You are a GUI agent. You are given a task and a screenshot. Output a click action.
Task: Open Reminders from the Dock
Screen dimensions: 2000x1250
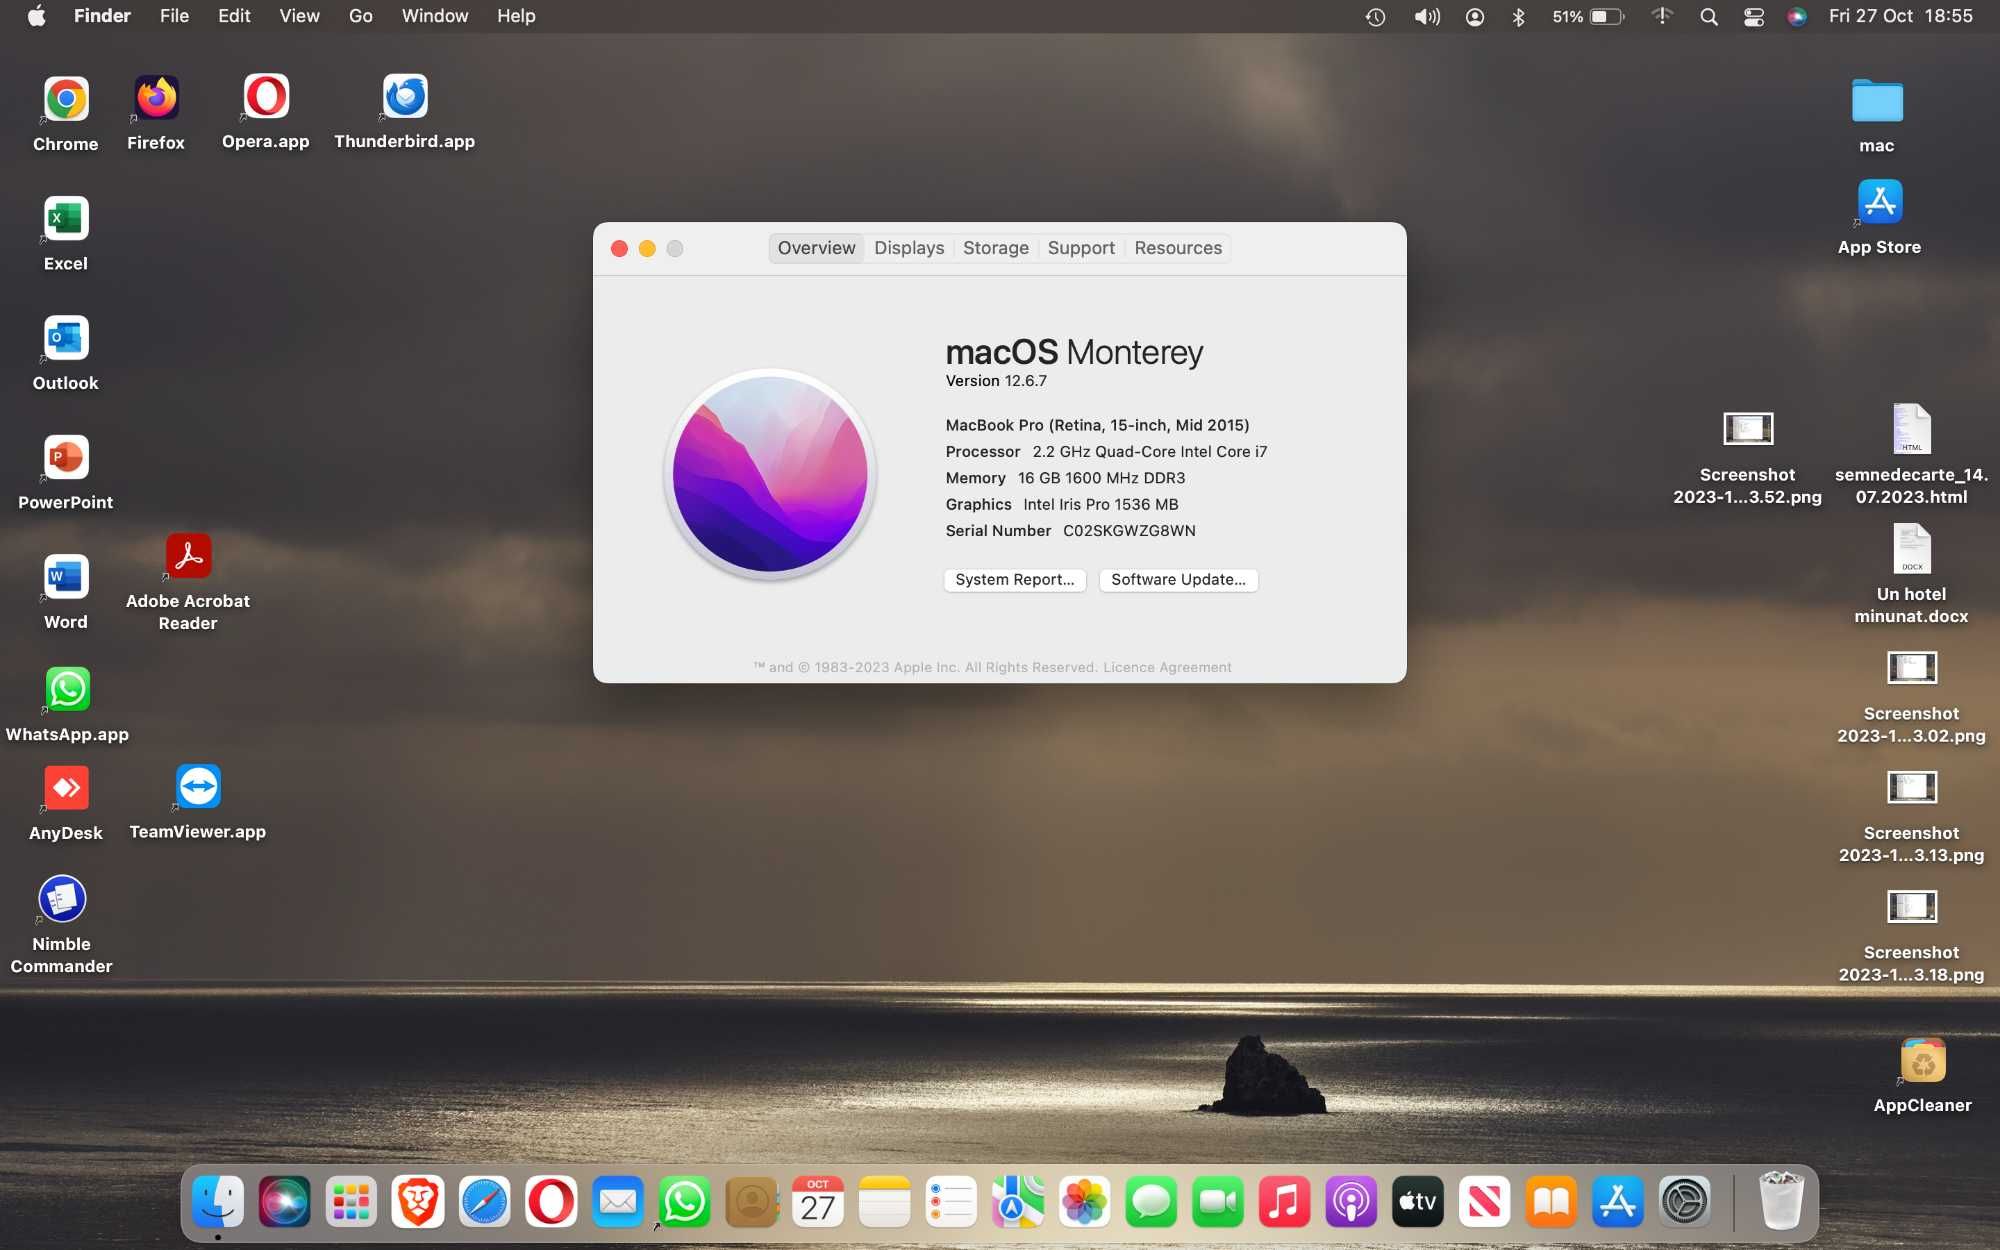click(951, 1201)
